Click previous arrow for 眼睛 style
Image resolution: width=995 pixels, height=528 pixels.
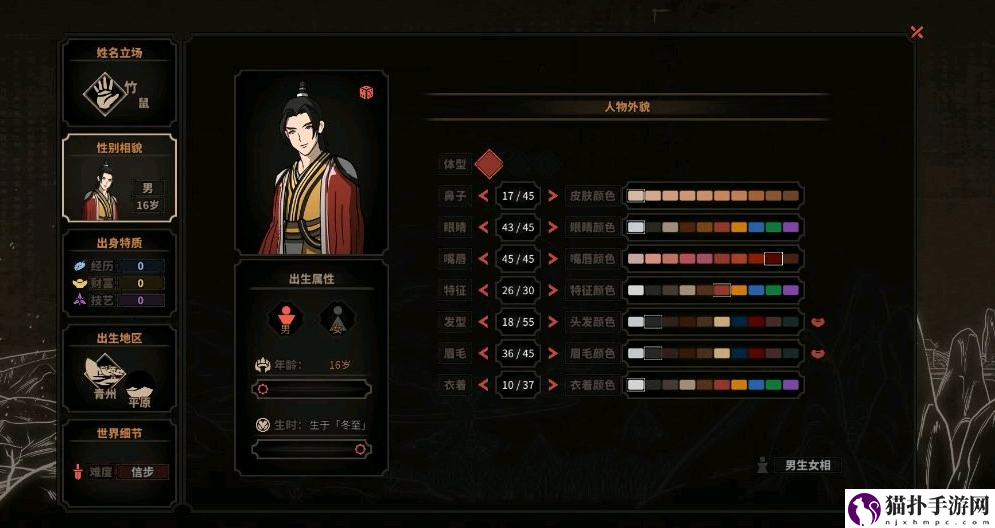484,227
